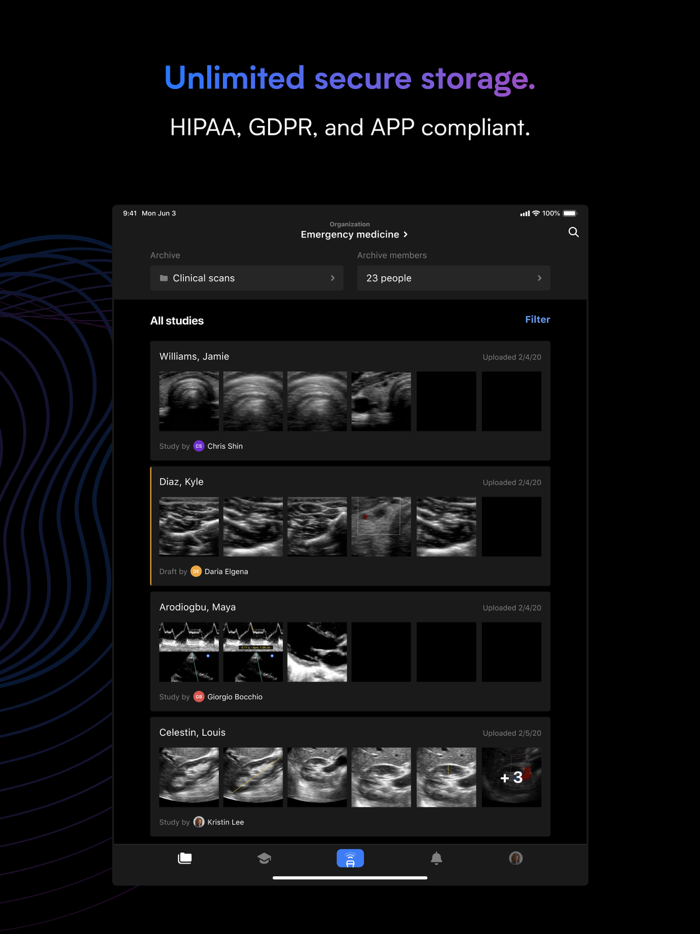The image size is (700, 934).
Task: Tap Giorgio Bocchio's red avatar
Action: (199, 696)
